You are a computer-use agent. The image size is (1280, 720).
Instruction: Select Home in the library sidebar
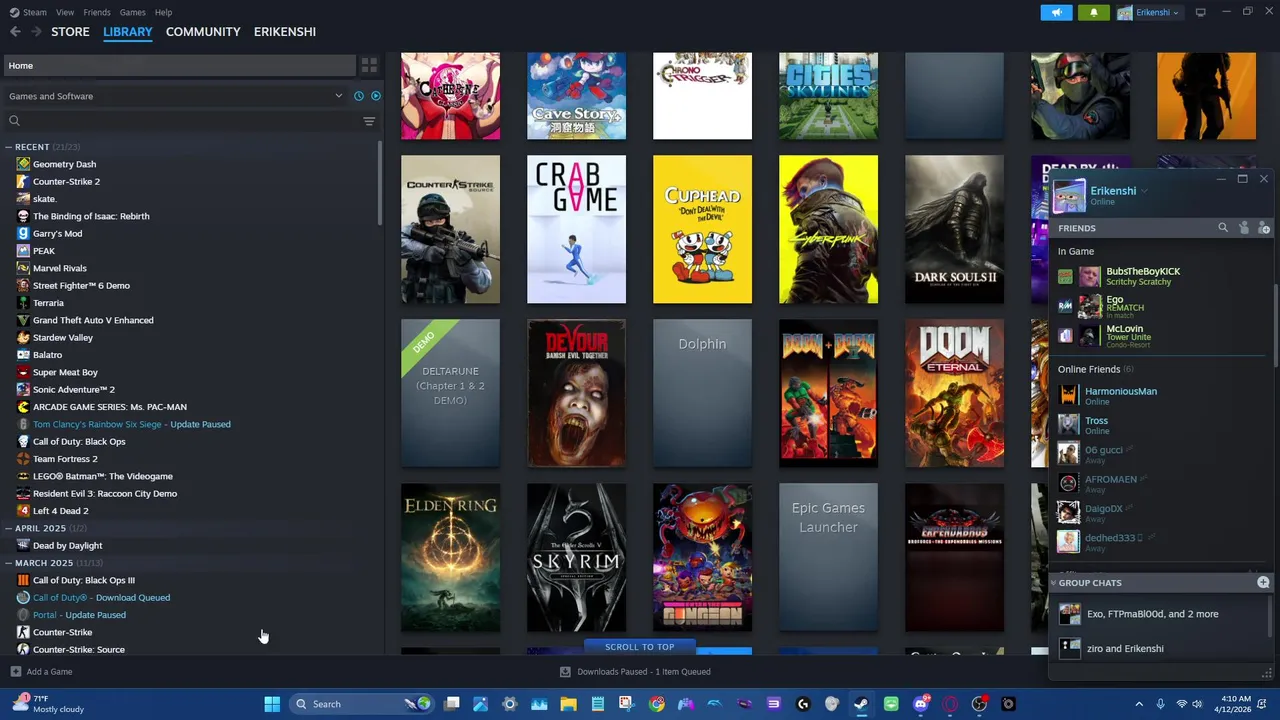179,65
